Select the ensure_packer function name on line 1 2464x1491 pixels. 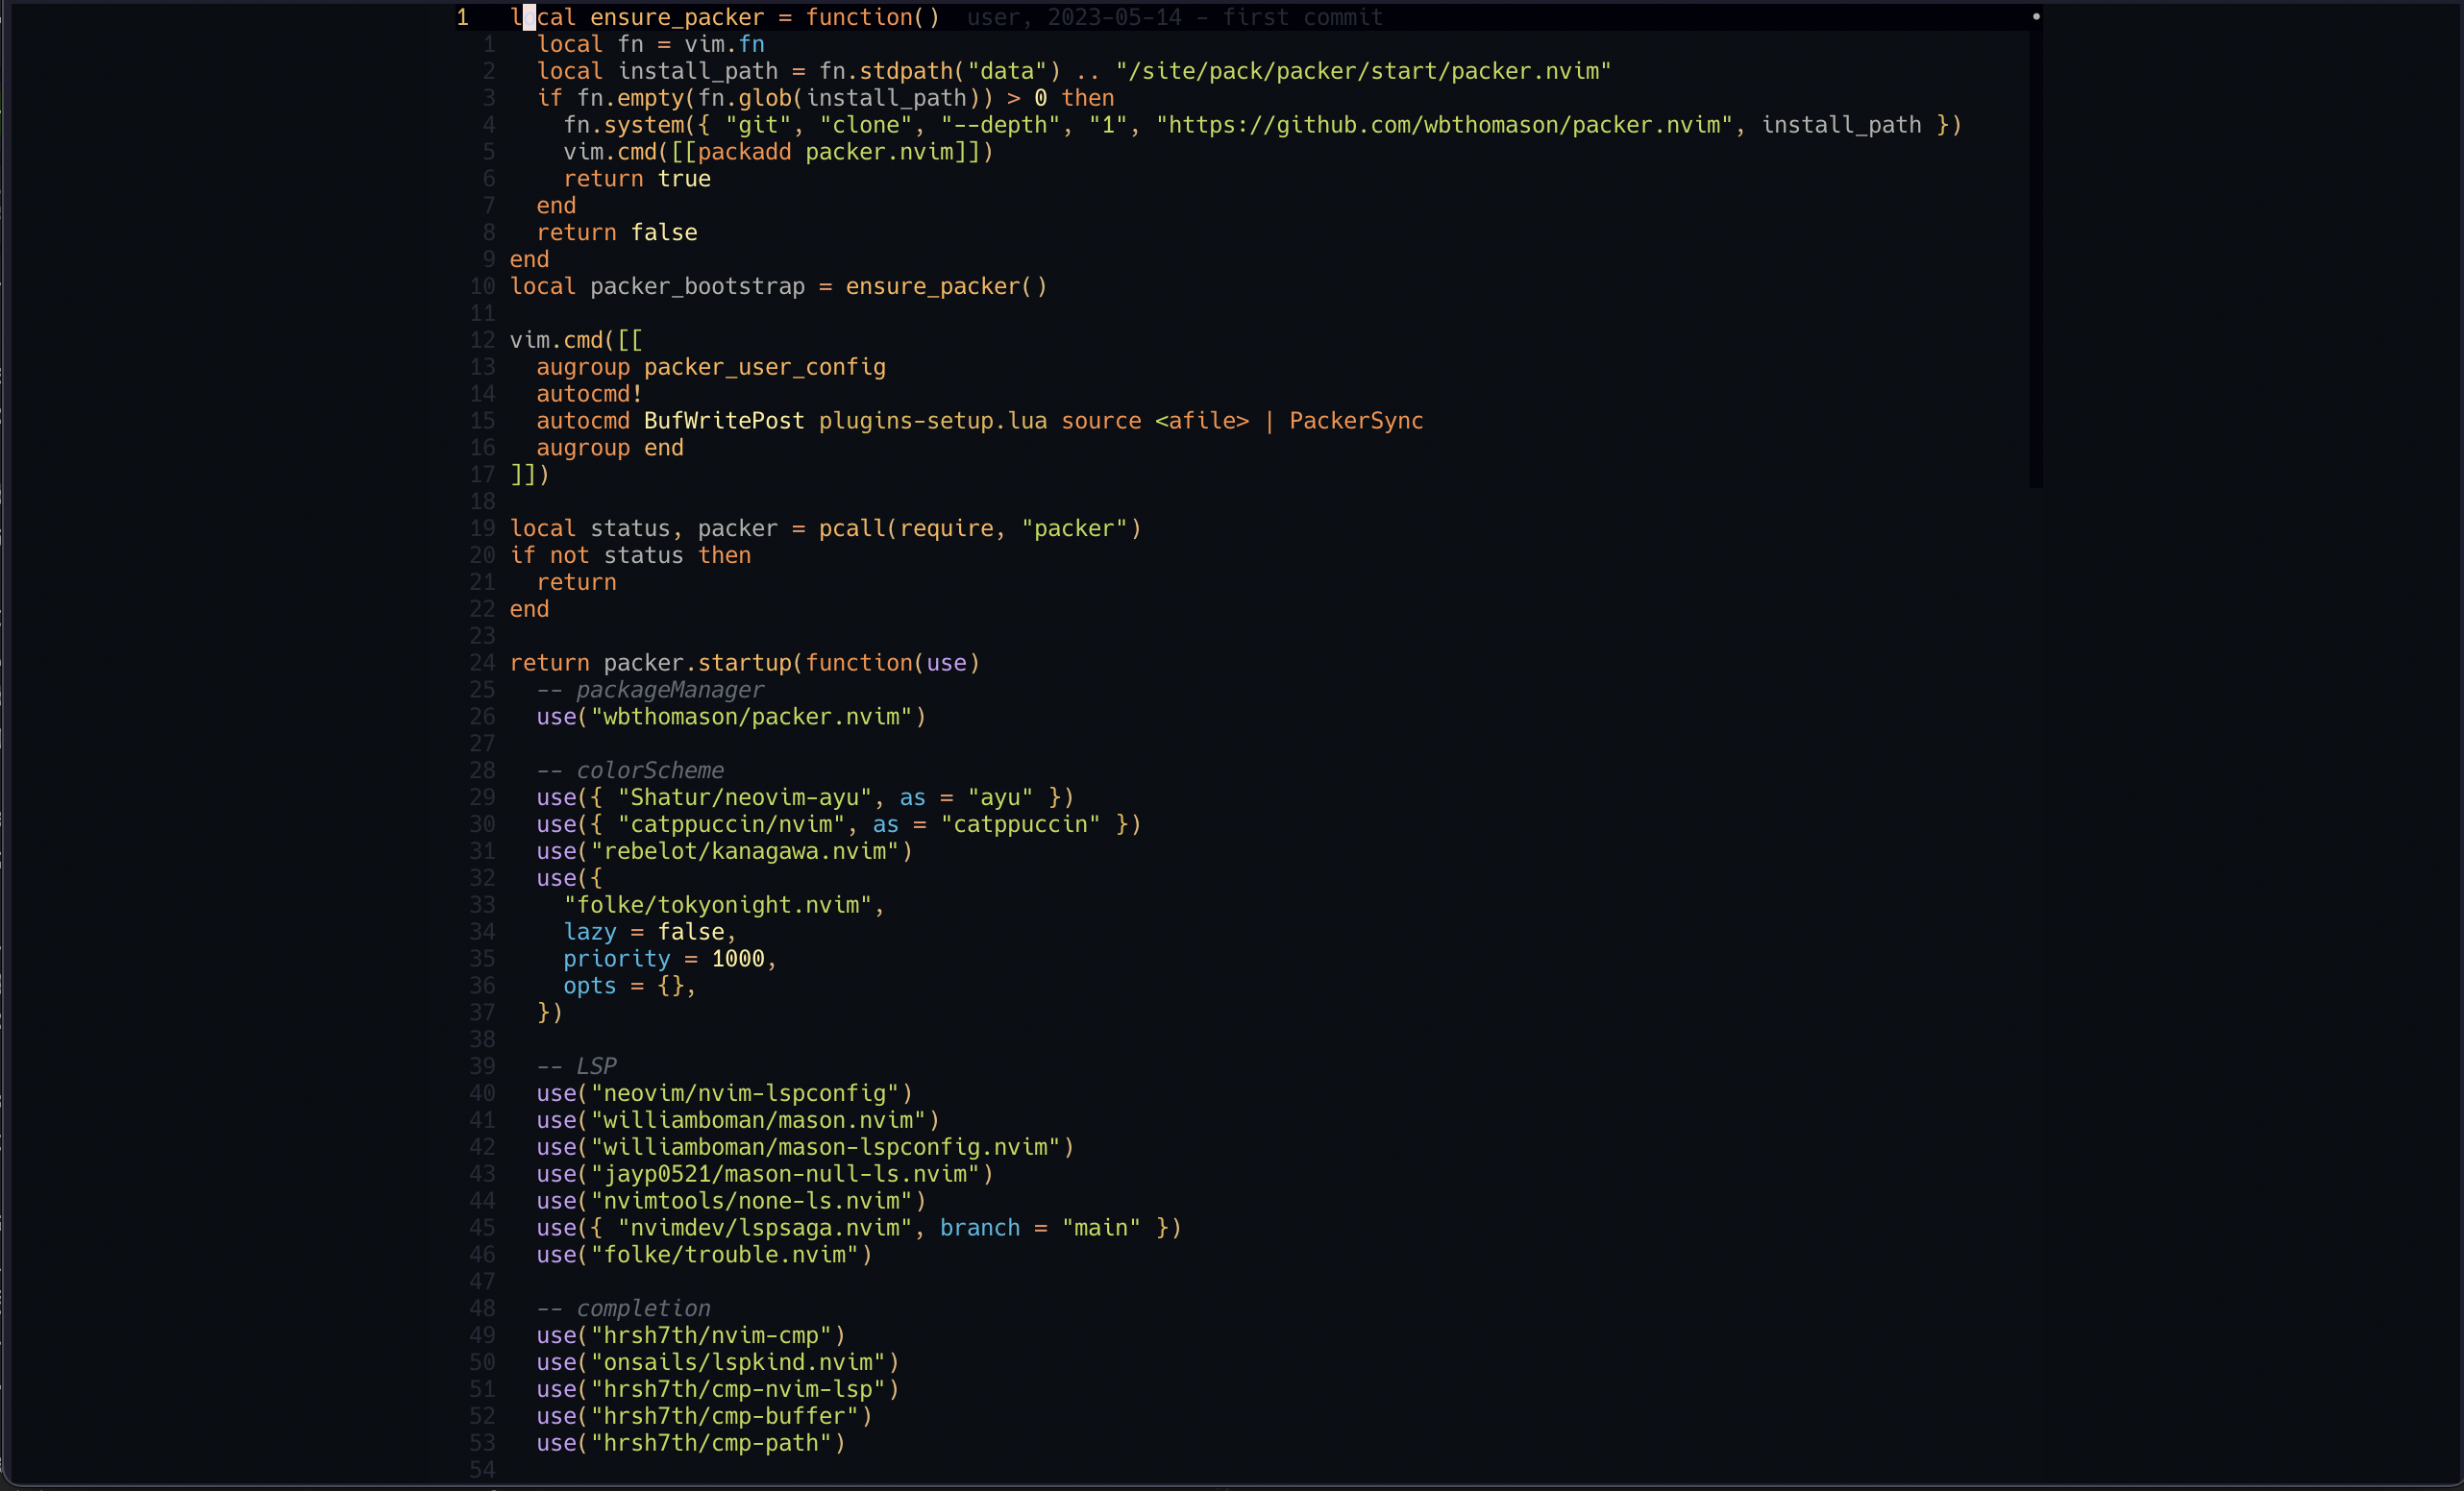tap(676, 17)
